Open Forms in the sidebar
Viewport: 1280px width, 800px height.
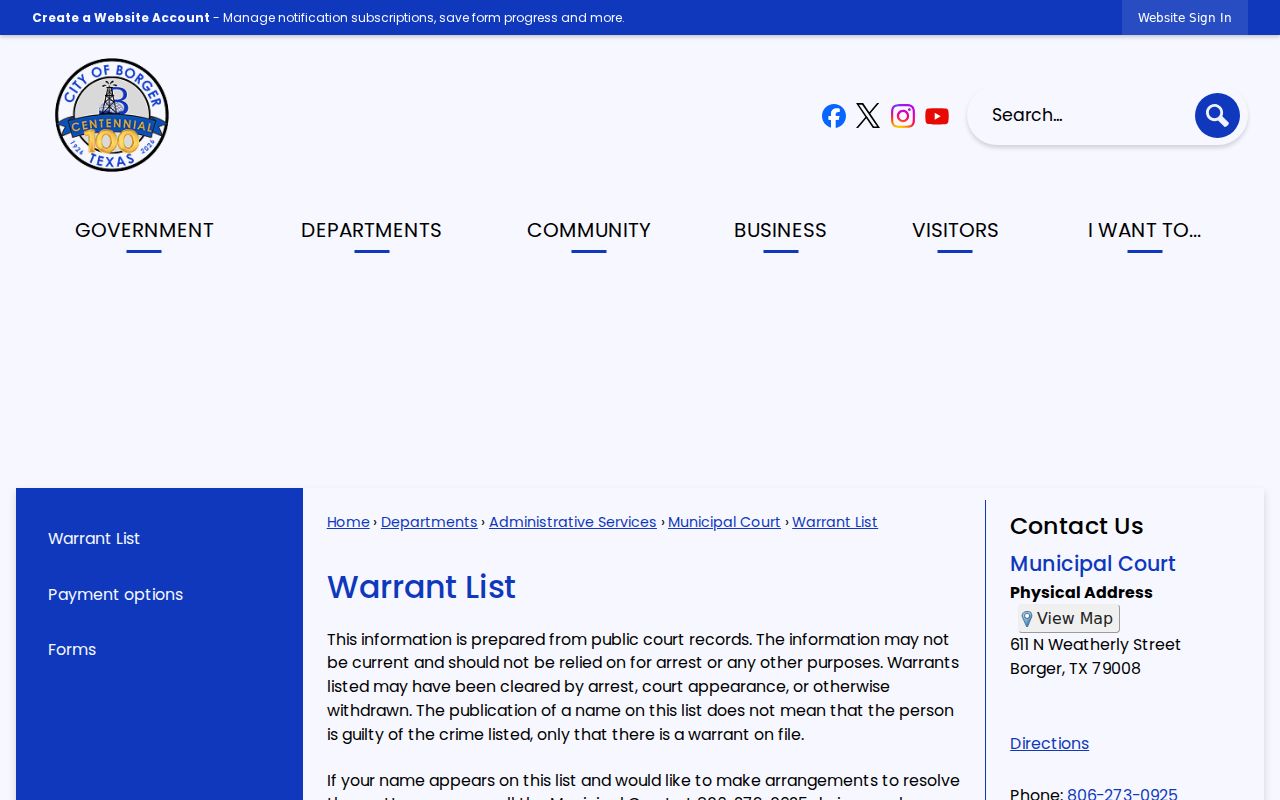72,649
